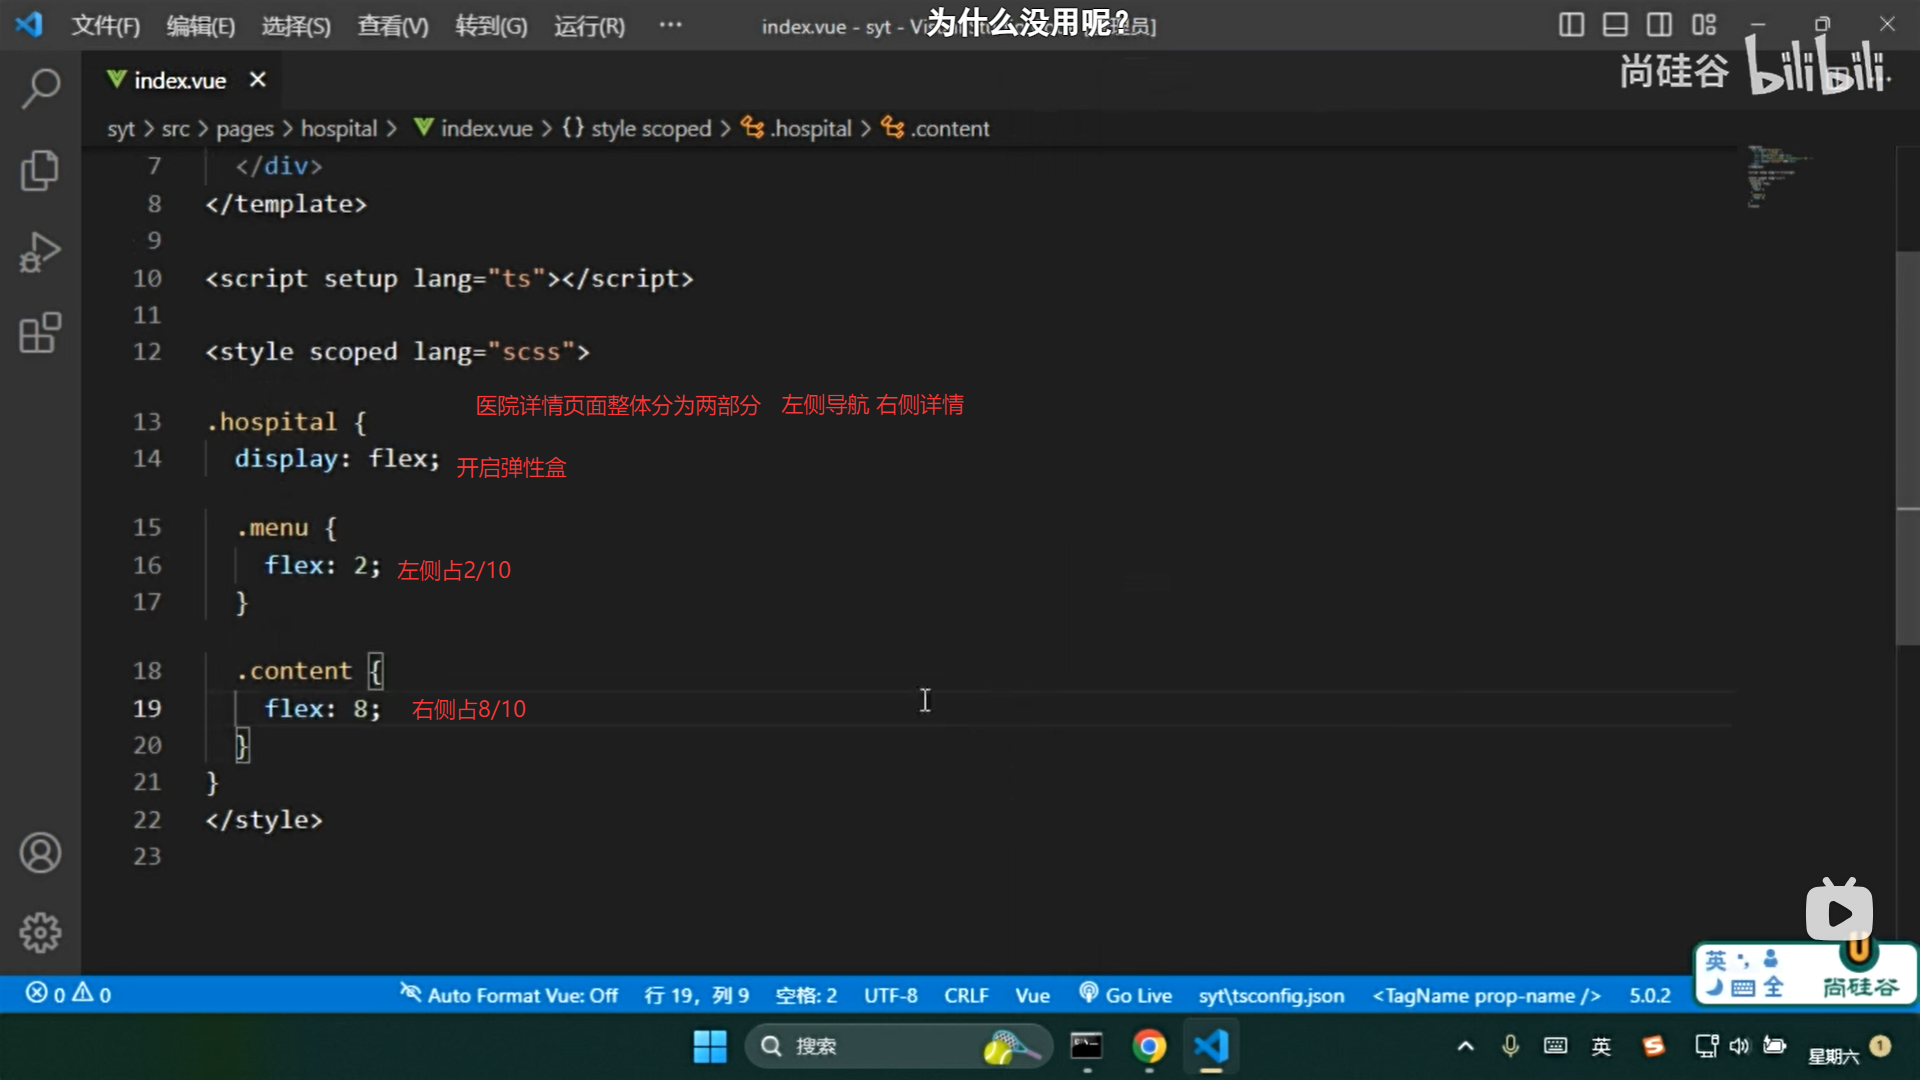The image size is (1920, 1080).
Task: Open the 文件(F) menu
Action: tap(105, 26)
